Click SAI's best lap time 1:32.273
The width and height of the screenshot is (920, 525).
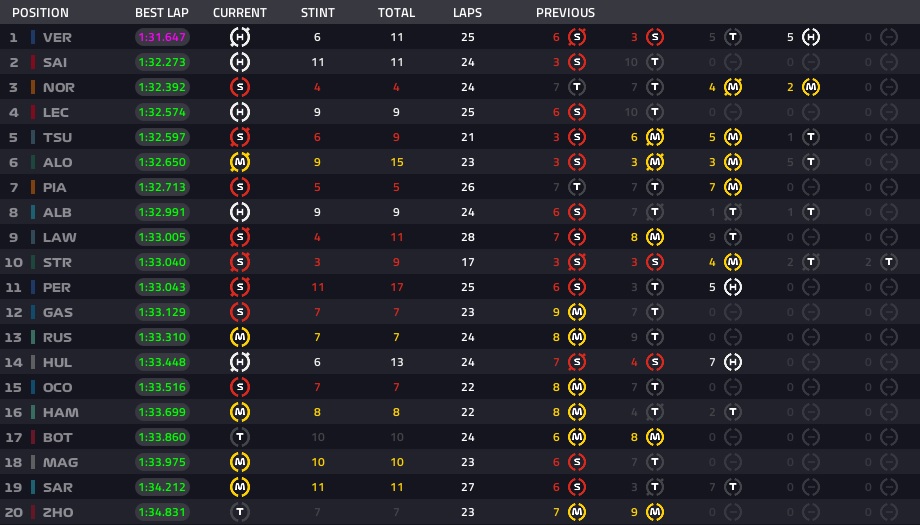pyautogui.click(x=162, y=62)
